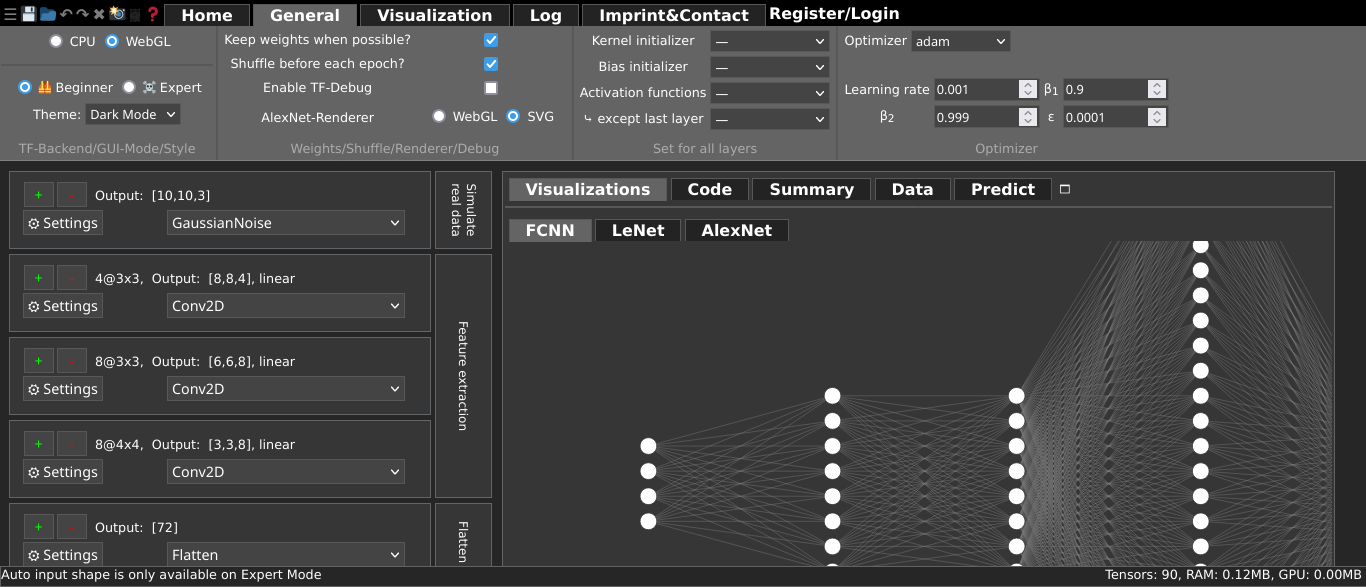Click the floppy disk save icon
Image resolution: width=1366 pixels, height=587 pixels.
pyautogui.click(x=29, y=14)
